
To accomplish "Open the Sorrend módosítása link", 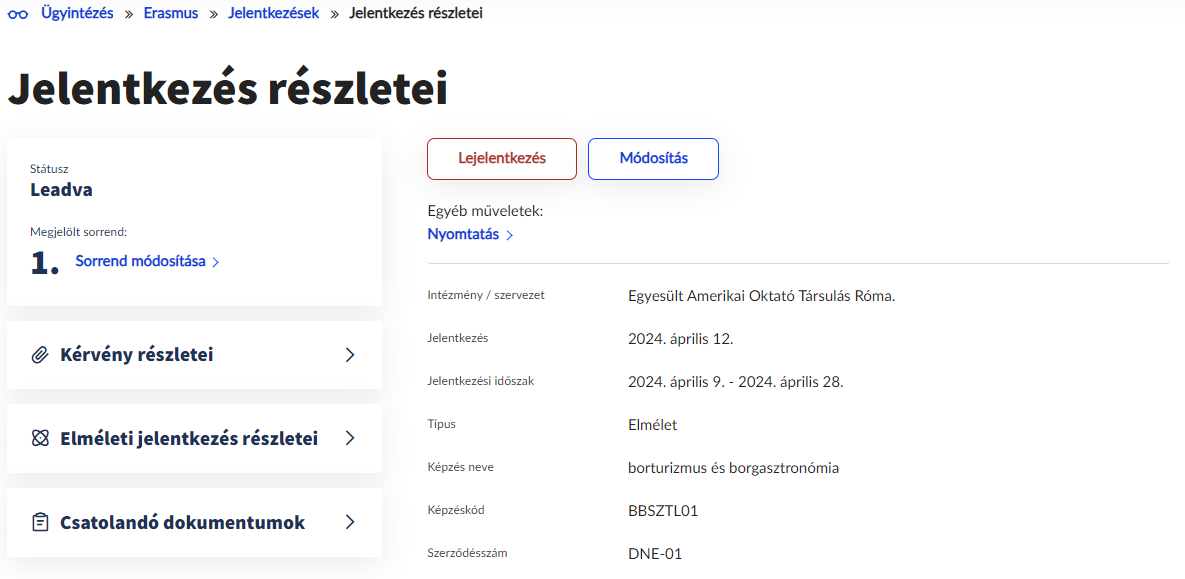I will (140, 262).
